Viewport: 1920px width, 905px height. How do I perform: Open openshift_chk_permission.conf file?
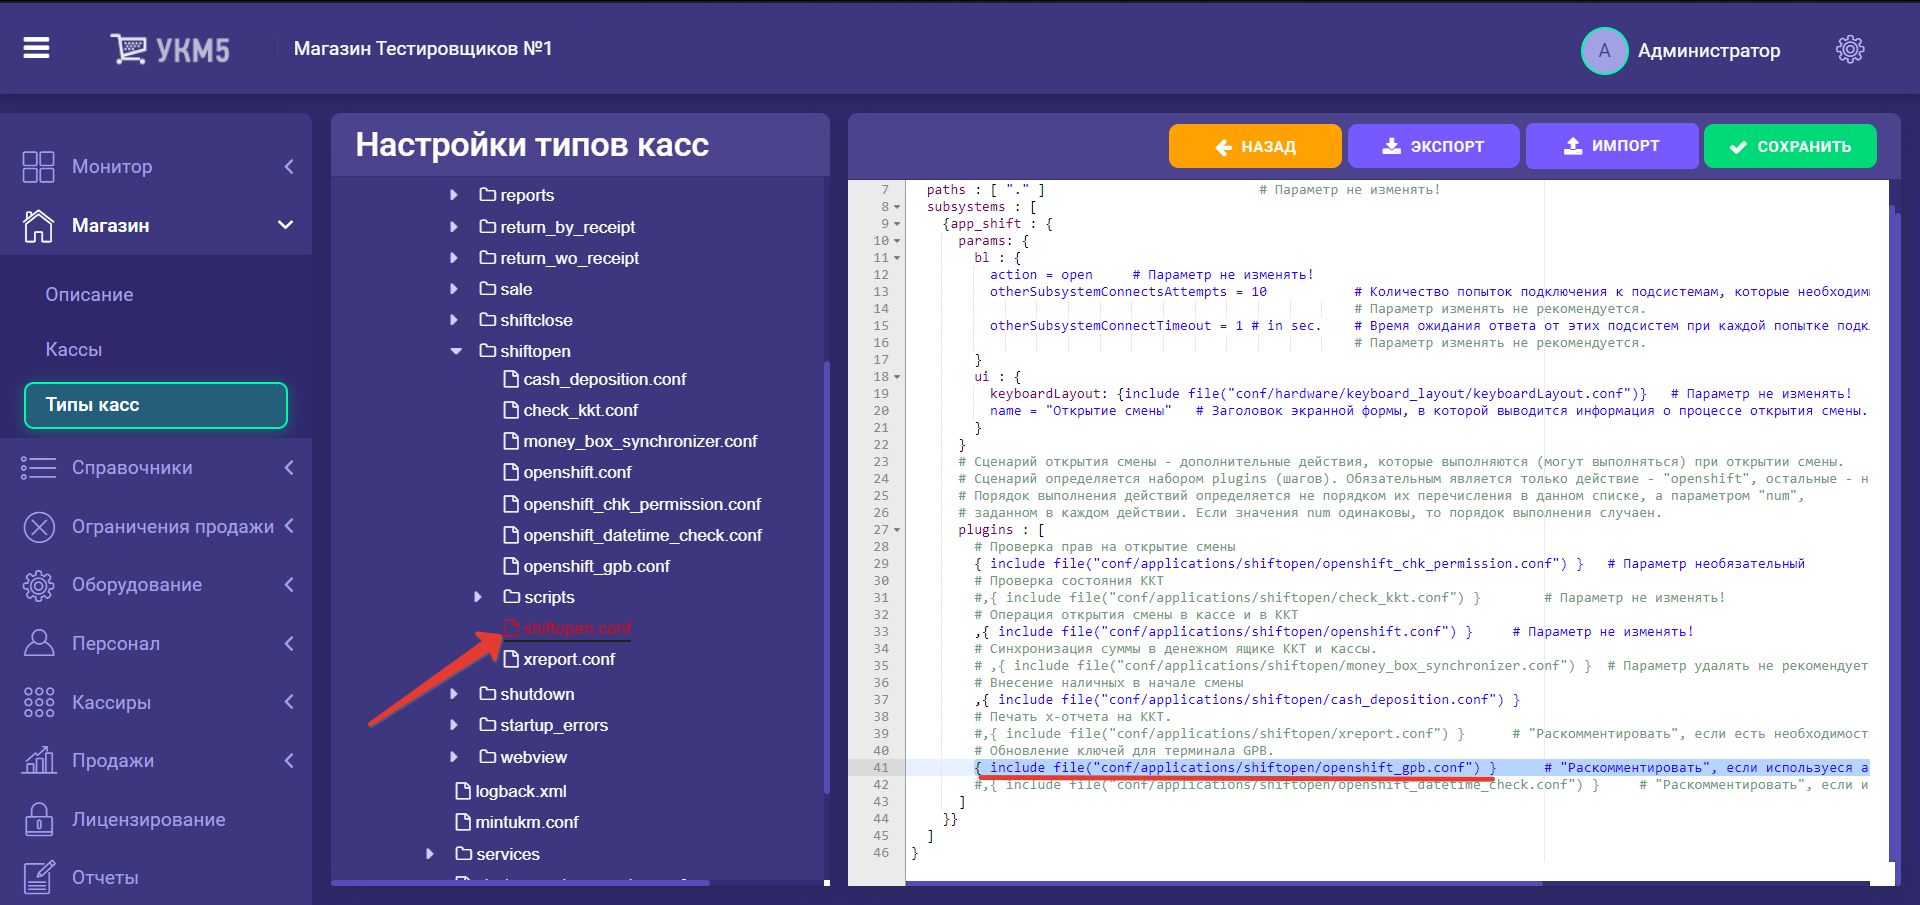tap(642, 504)
